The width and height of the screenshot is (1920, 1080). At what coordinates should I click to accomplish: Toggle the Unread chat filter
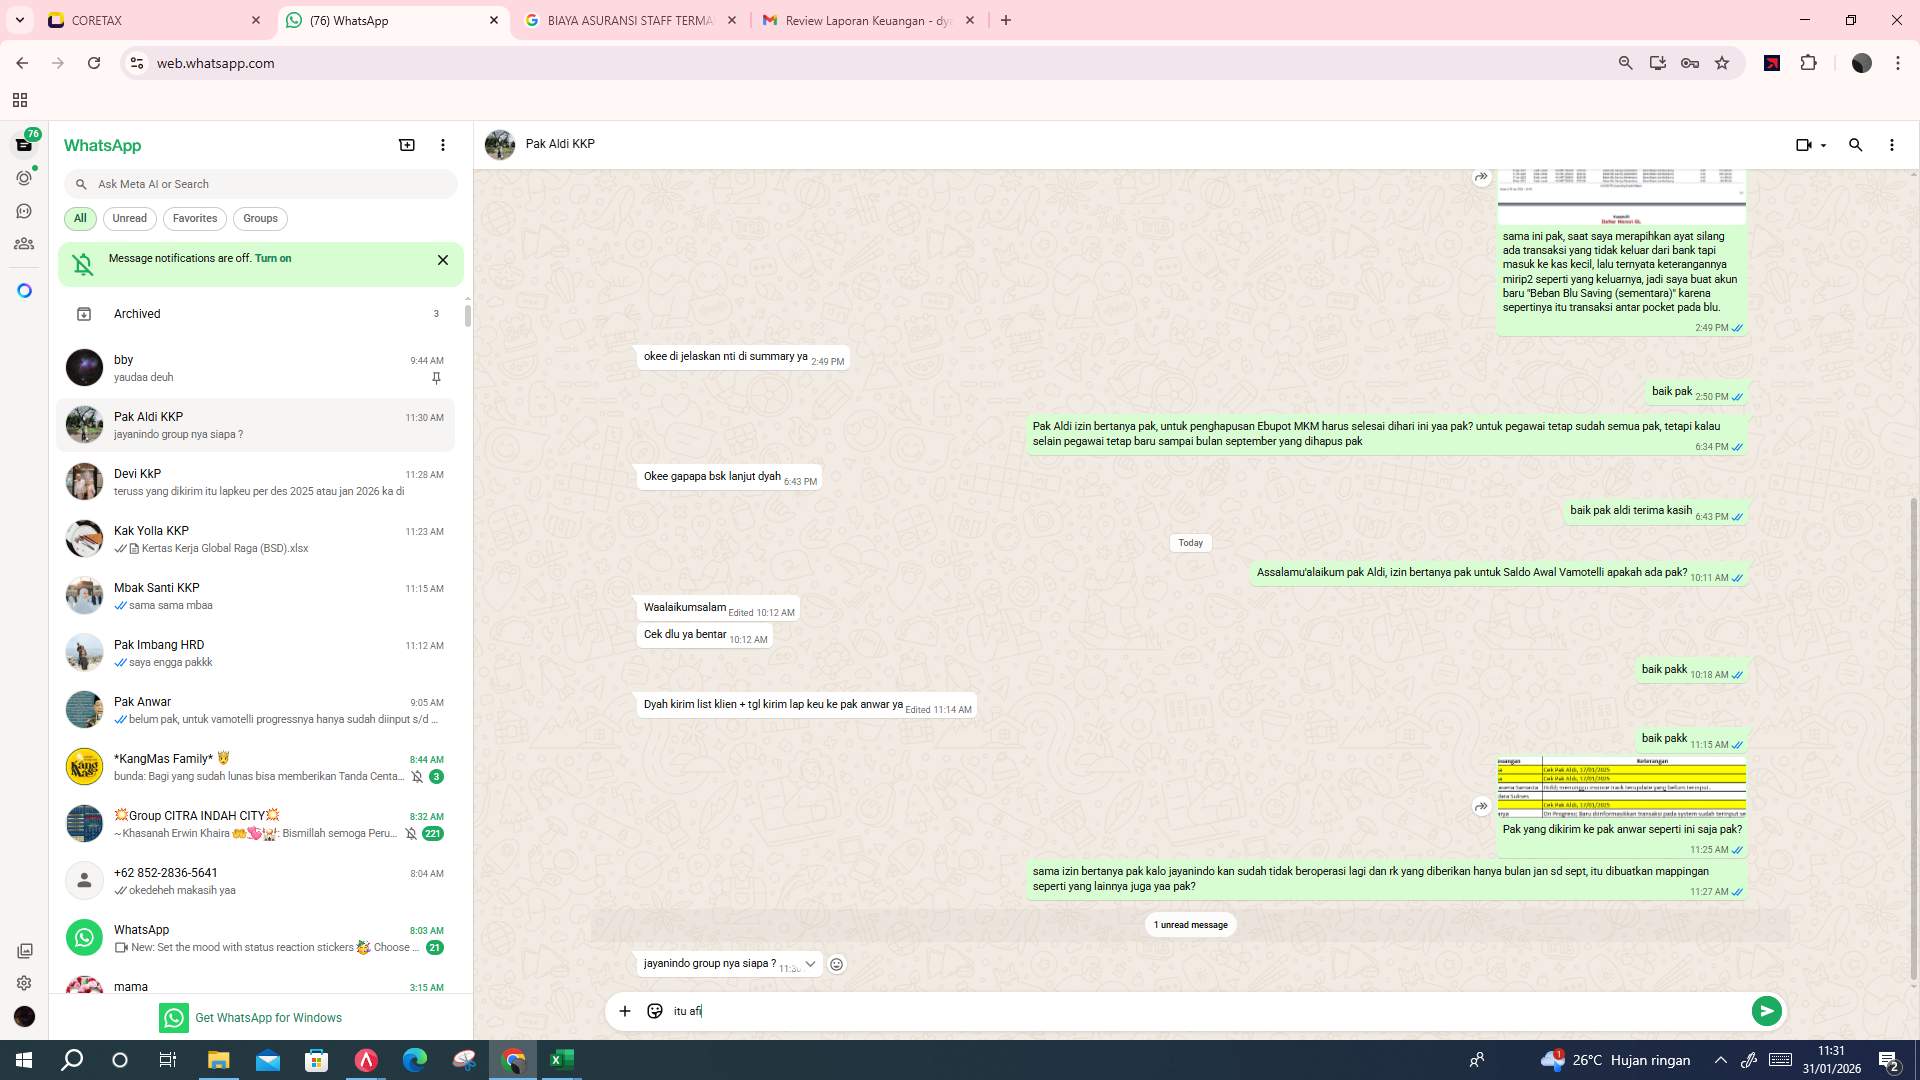point(129,218)
